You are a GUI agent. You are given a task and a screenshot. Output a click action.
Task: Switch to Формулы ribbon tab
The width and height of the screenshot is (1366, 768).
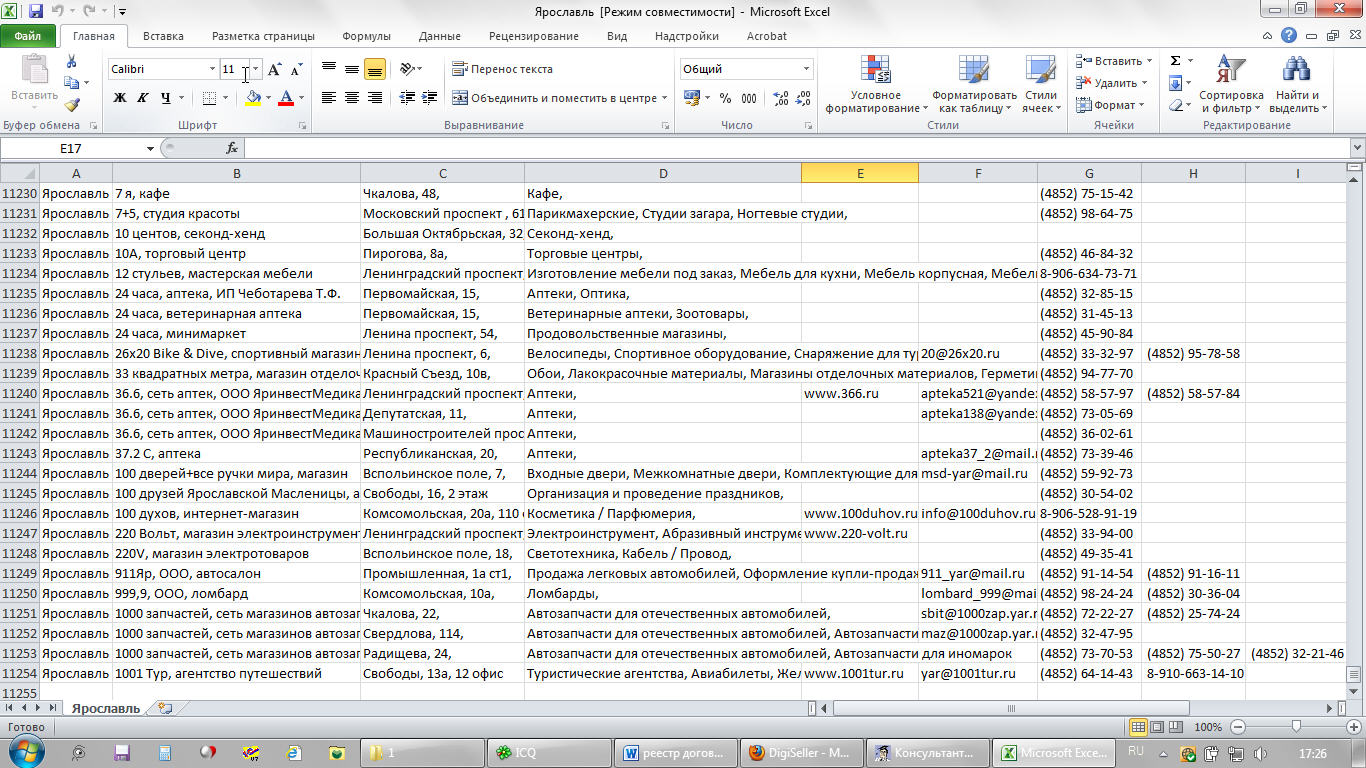[x=366, y=36]
